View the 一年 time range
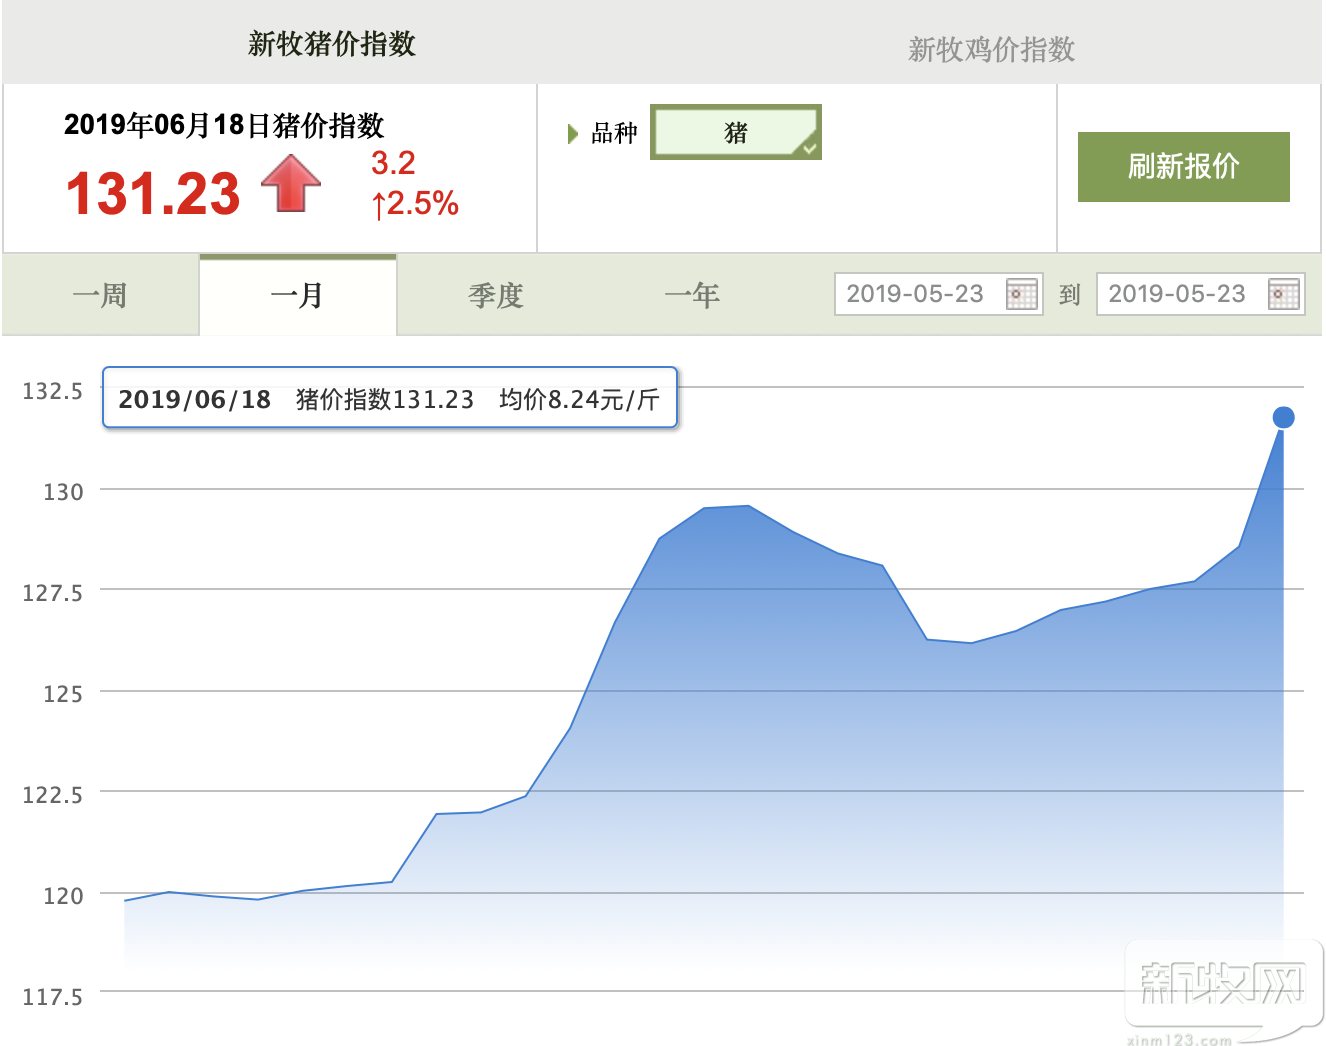 pos(692,296)
